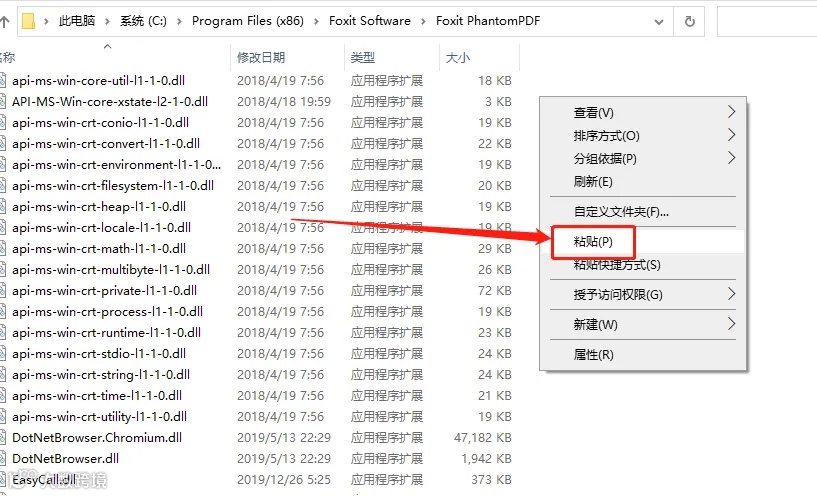Open 授予访问权限(G) submenu
Viewport: 817px width, 496px height.
tap(643, 295)
